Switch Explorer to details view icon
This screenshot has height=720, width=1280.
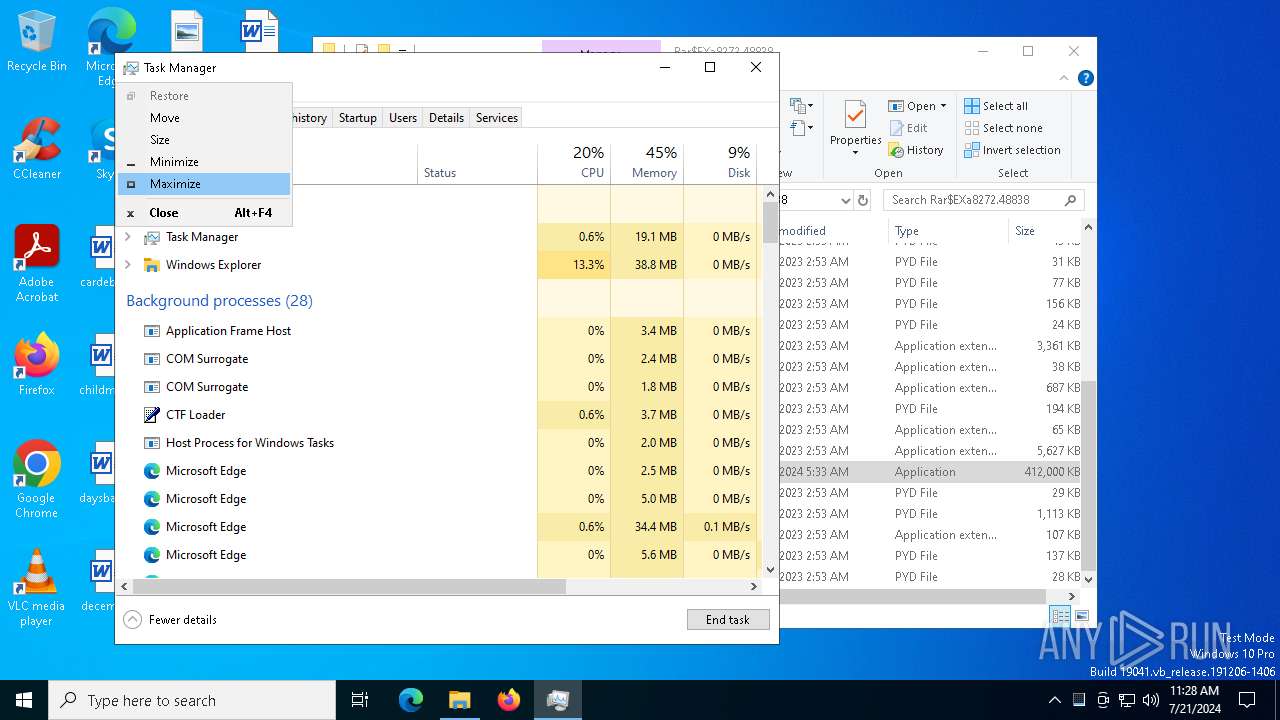pyautogui.click(x=1060, y=616)
